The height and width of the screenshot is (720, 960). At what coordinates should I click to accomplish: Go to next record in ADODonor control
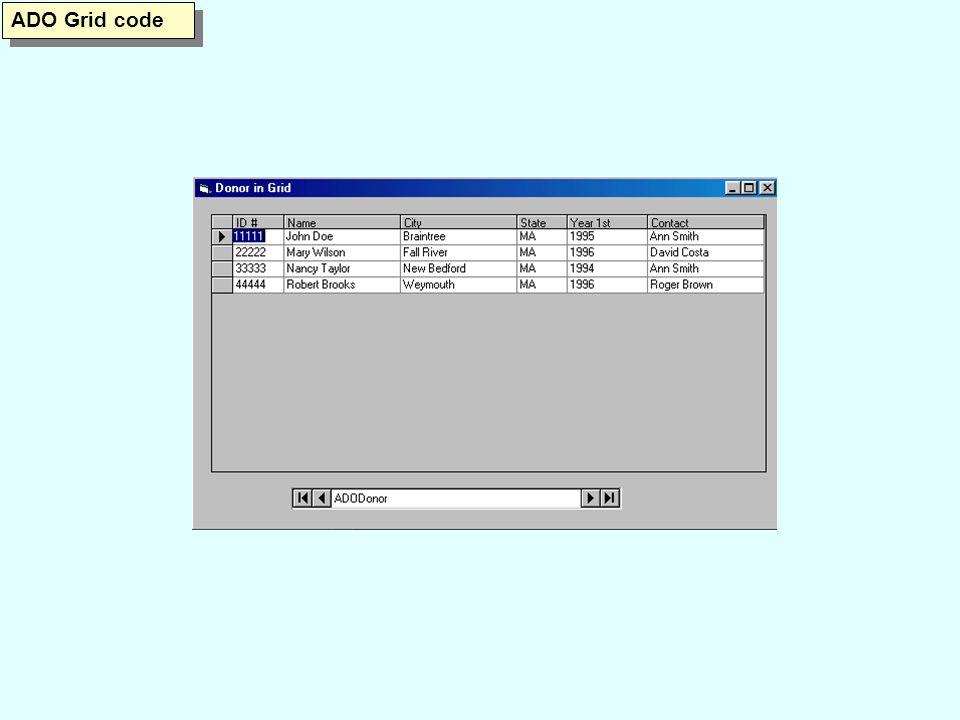(x=590, y=498)
